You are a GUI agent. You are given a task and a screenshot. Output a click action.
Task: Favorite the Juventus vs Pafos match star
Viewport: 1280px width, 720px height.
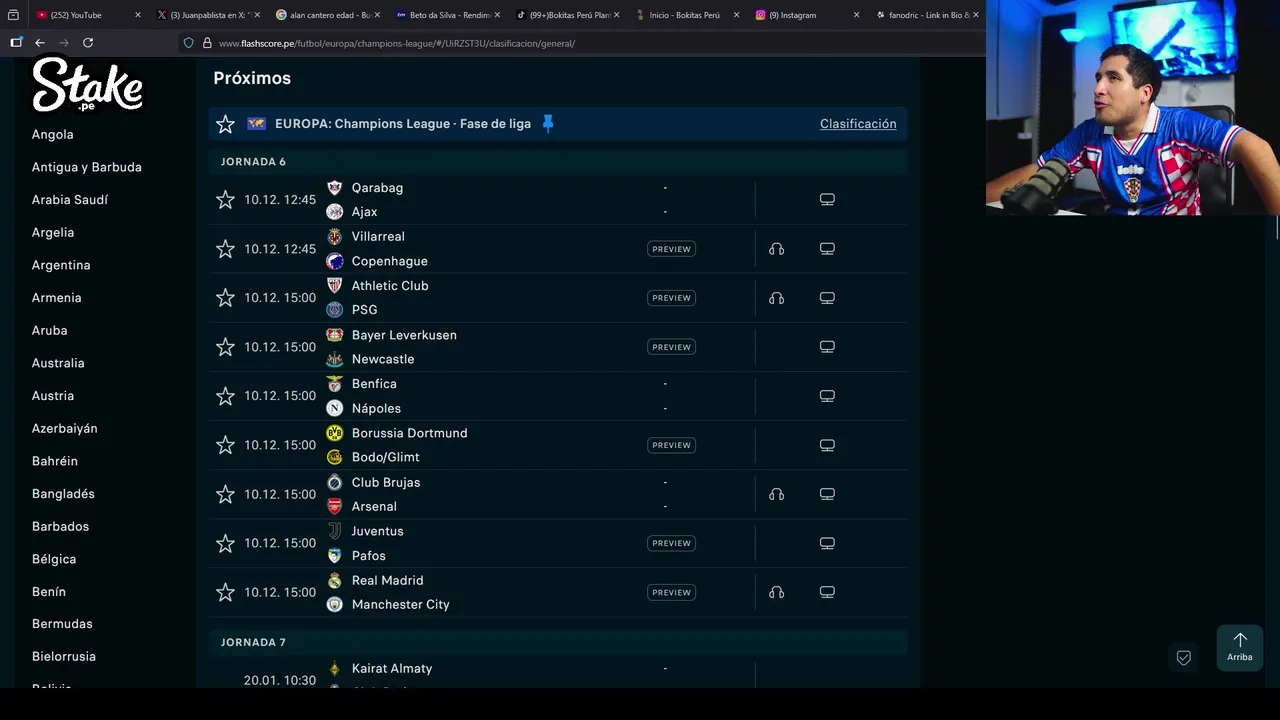pyautogui.click(x=225, y=543)
